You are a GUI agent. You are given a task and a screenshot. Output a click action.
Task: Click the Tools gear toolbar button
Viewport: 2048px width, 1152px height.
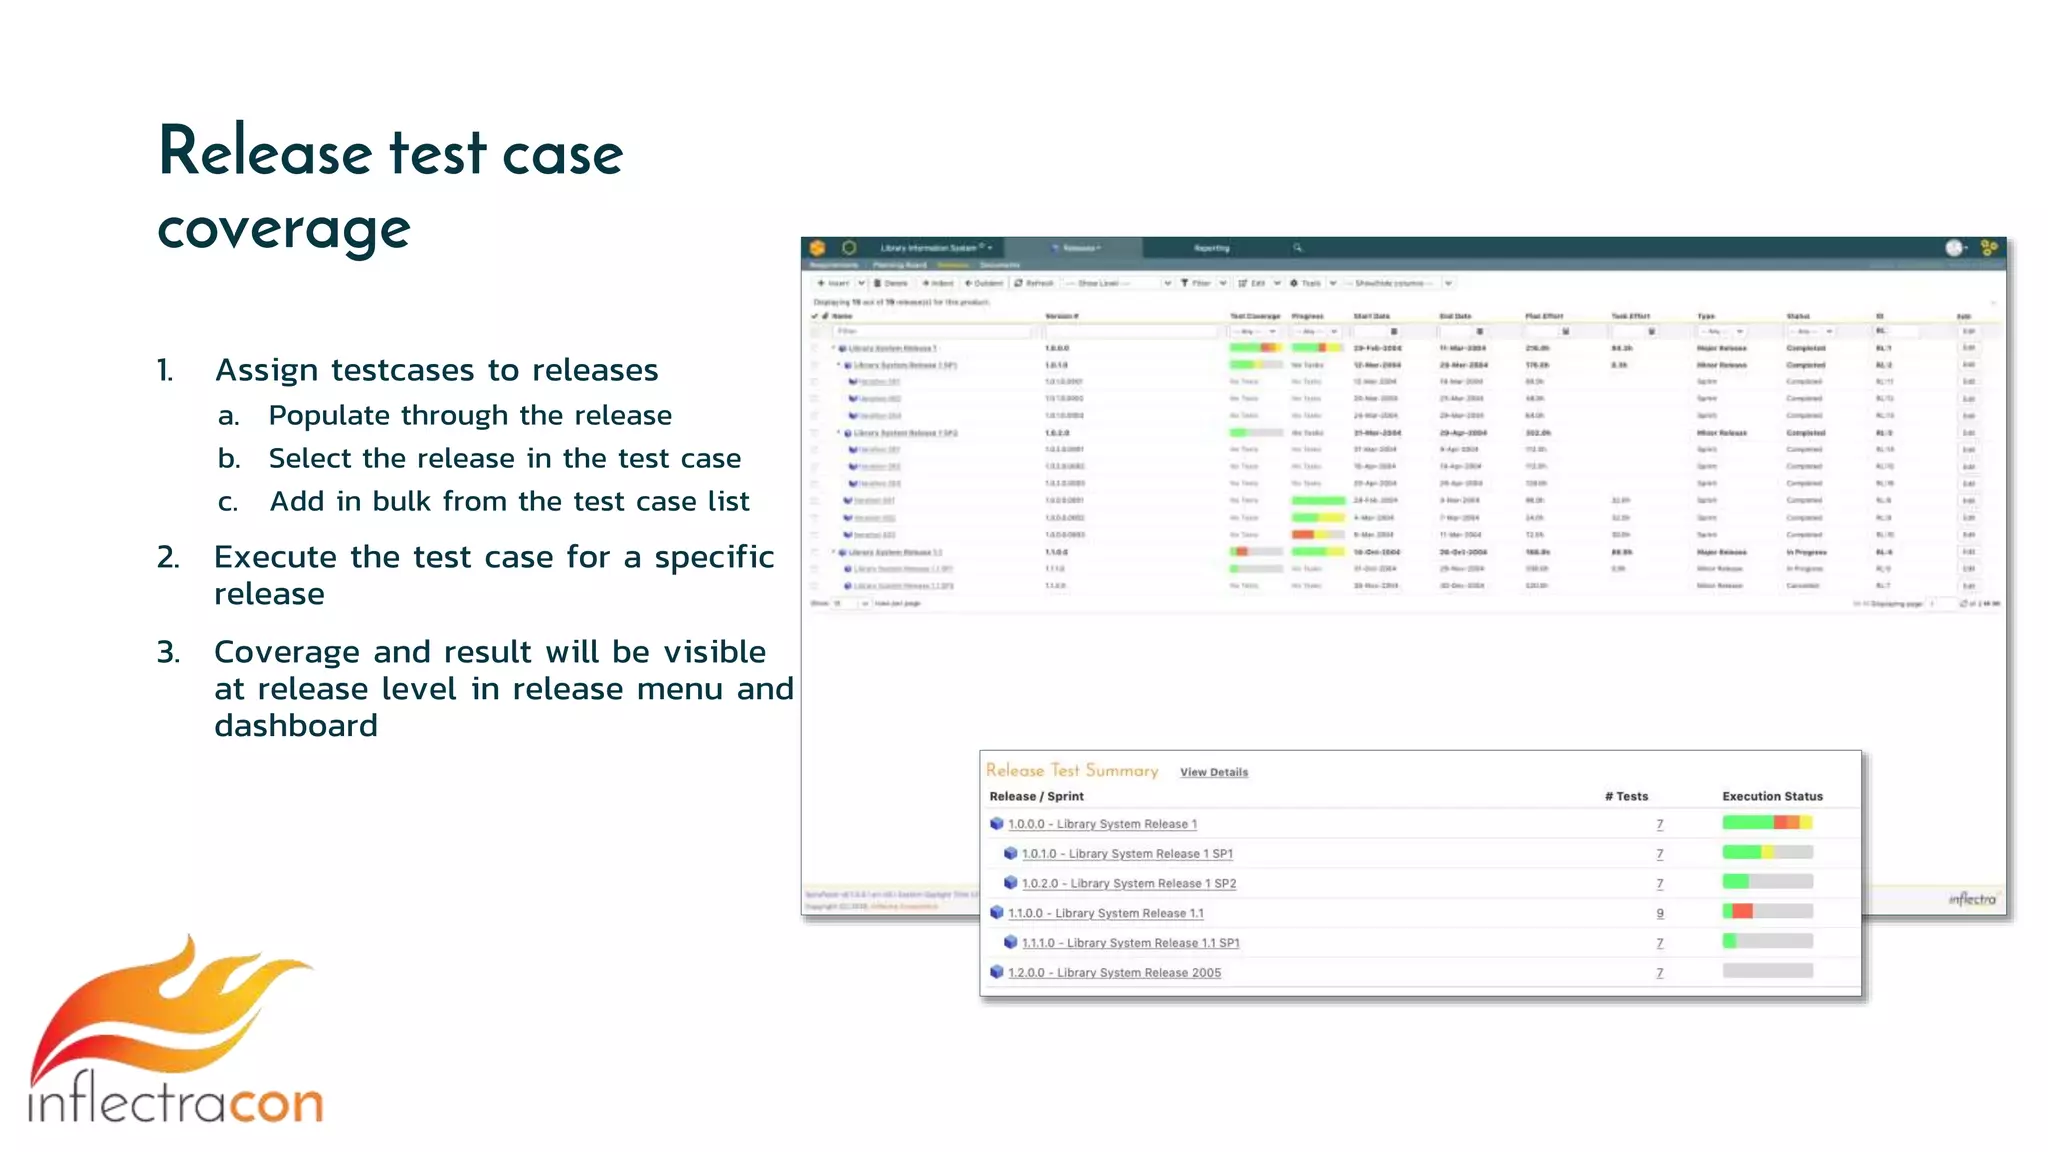(1305, 283)
